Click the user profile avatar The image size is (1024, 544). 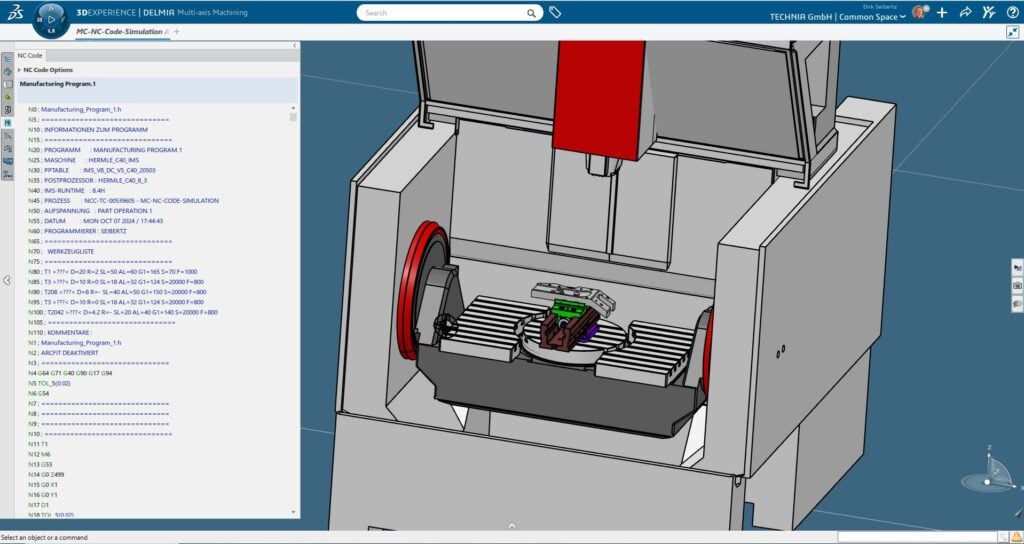(x=918, y=13)
